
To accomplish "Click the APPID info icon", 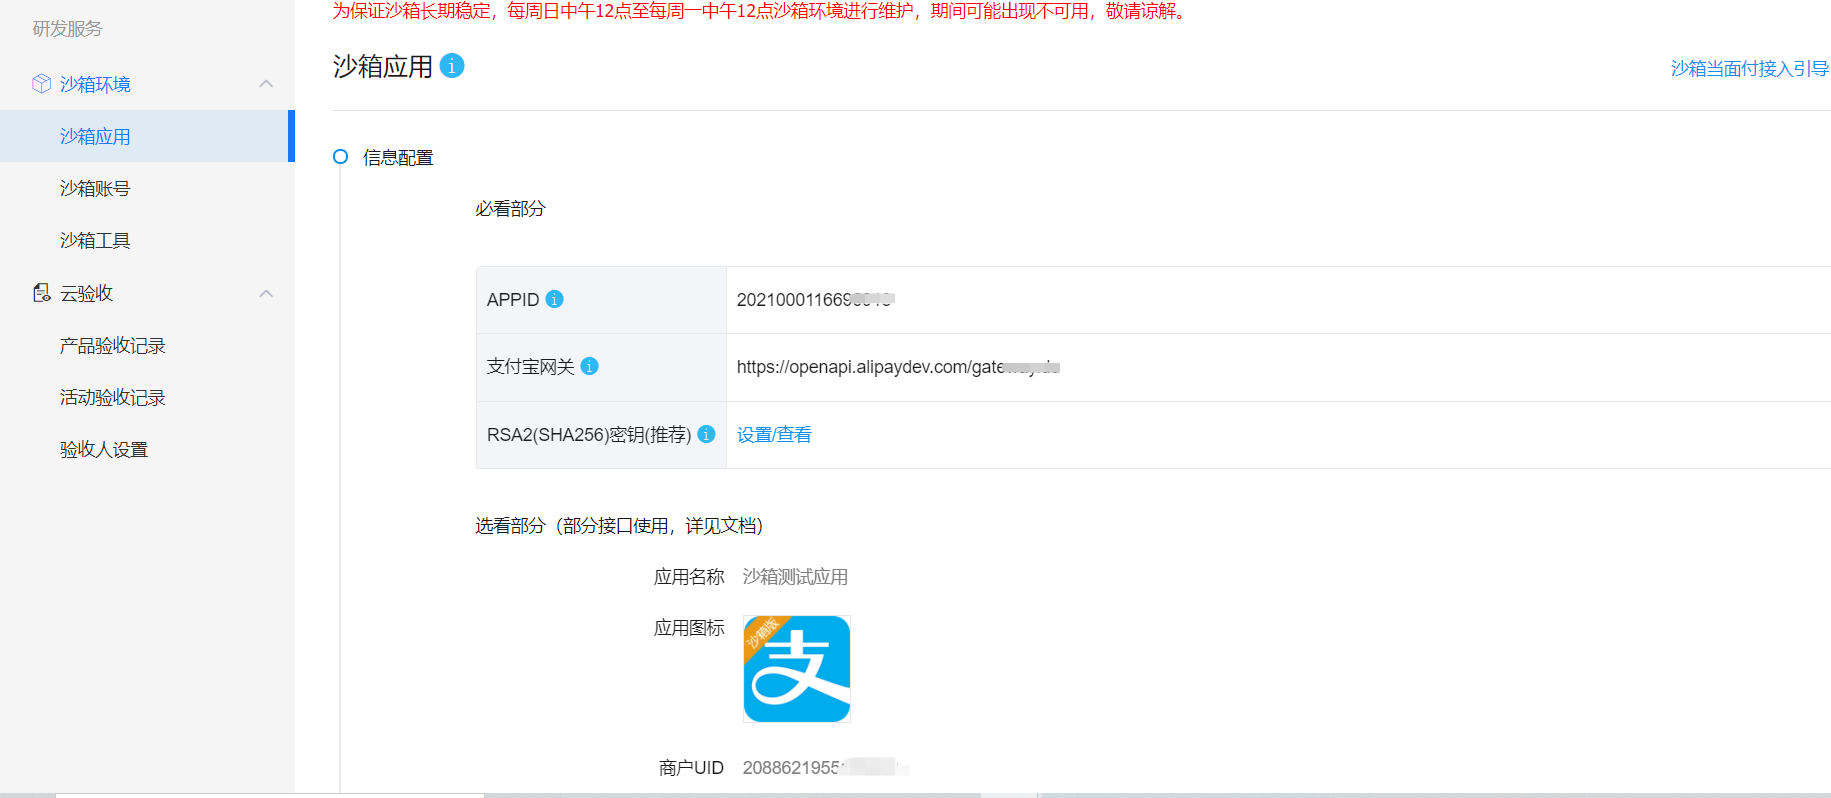I will coord(554,299).
